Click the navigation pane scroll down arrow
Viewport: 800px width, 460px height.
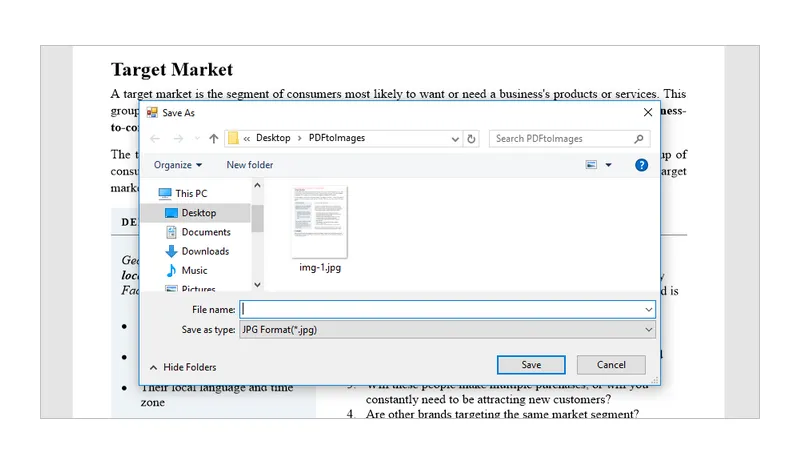tap(258, 285)
